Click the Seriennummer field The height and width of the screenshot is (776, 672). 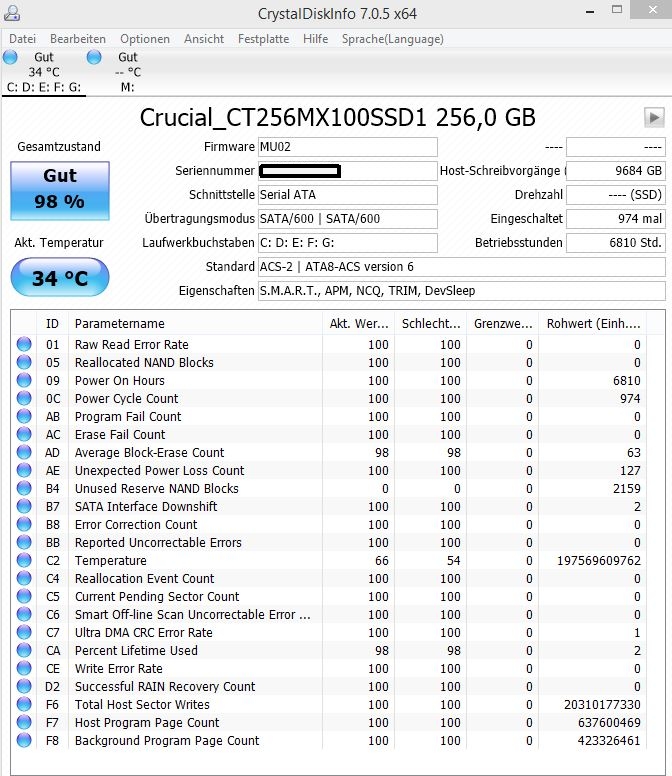point(348,171)
